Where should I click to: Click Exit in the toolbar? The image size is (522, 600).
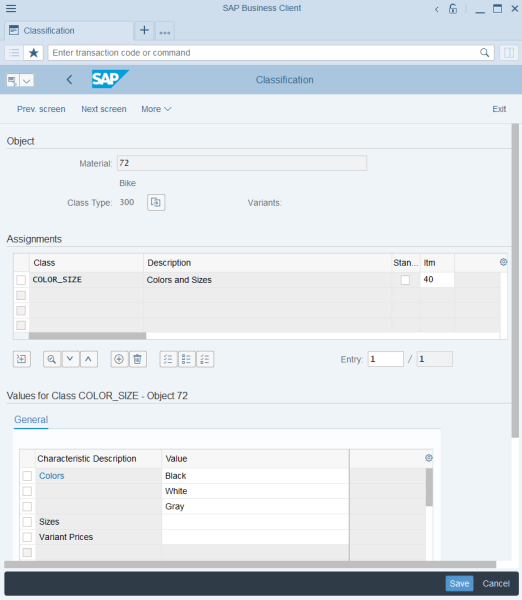(499, 109)
